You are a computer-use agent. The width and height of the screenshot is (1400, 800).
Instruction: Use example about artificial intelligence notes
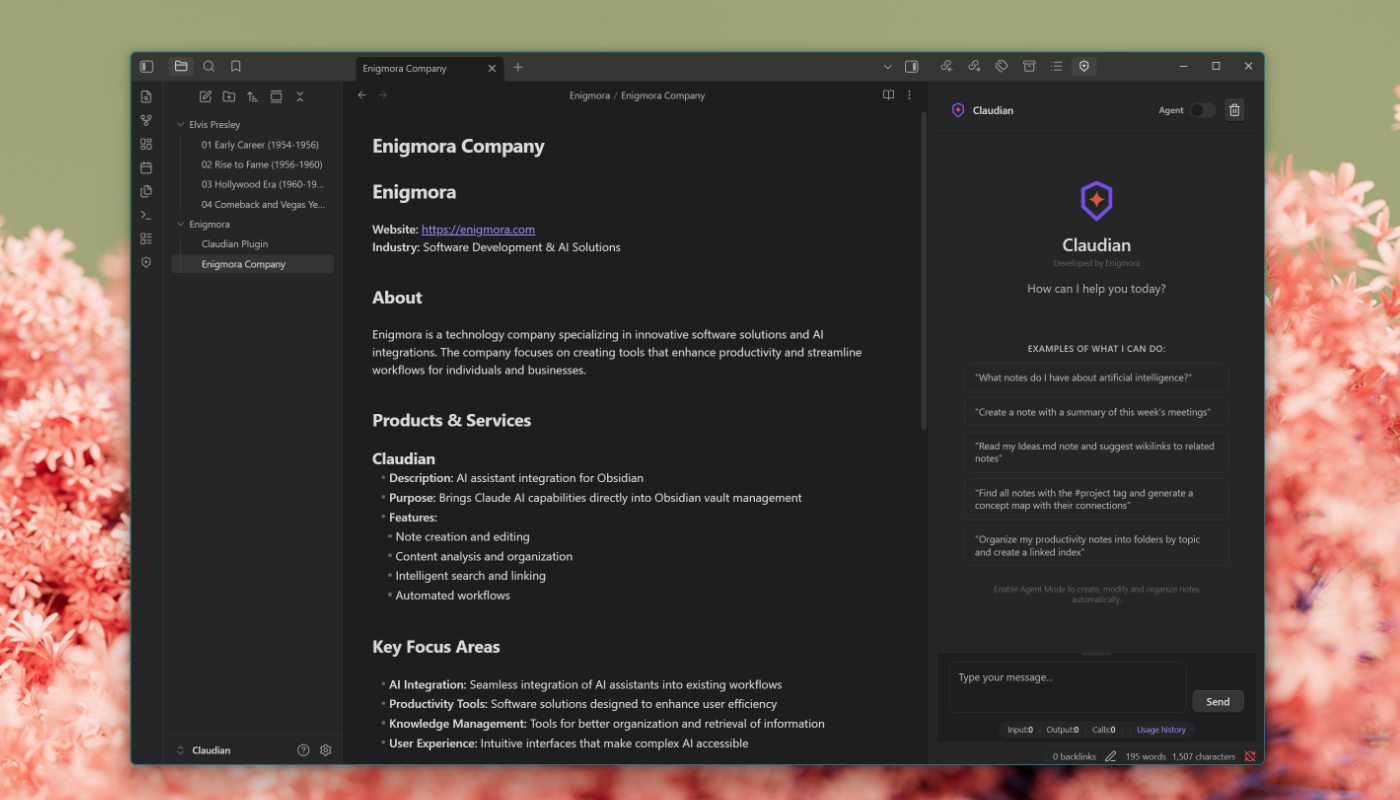[x=1096, y=378]
